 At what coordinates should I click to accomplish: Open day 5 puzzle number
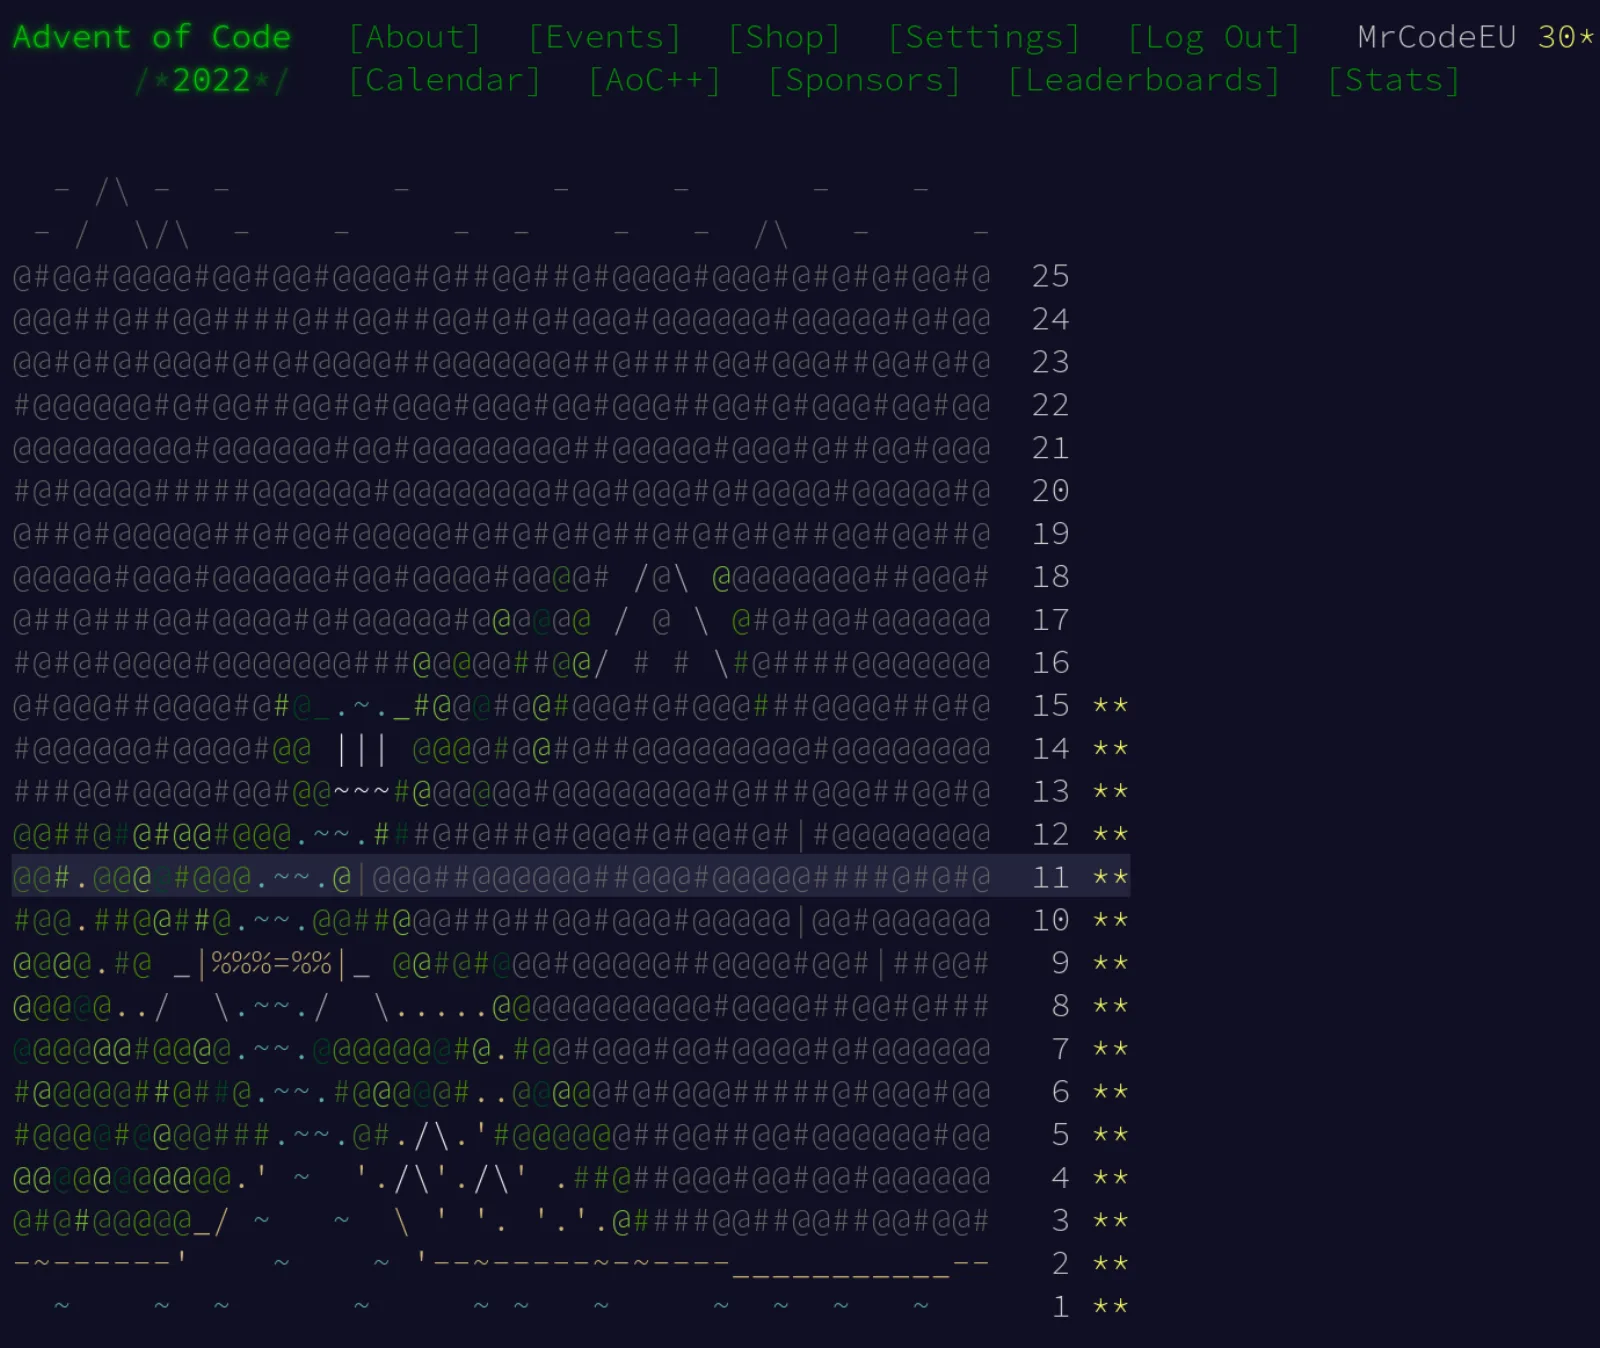click(1061, 1135)
